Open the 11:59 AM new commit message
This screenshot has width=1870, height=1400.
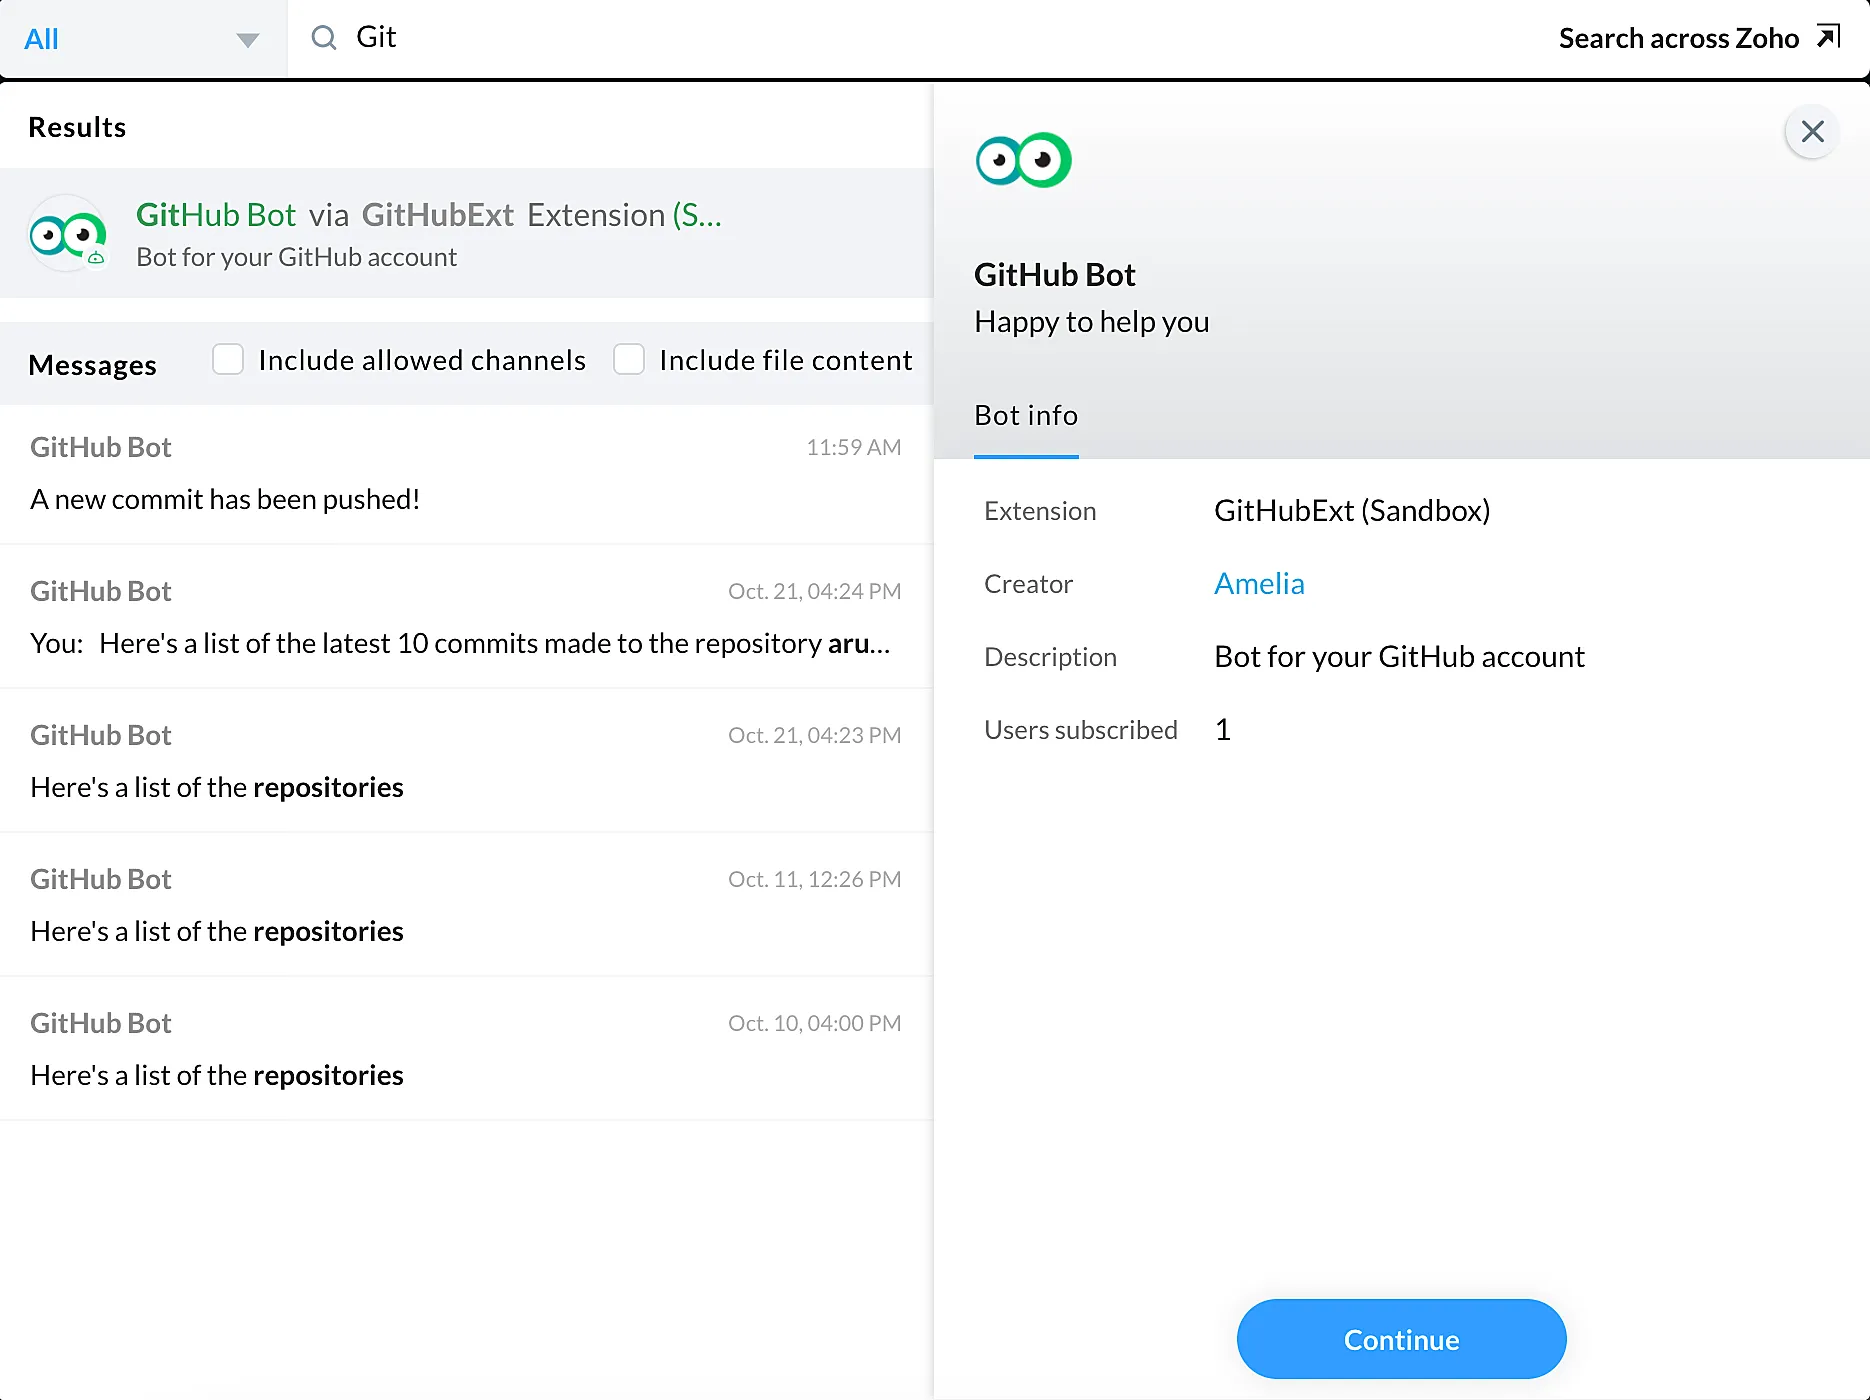(x=466, y=474)
